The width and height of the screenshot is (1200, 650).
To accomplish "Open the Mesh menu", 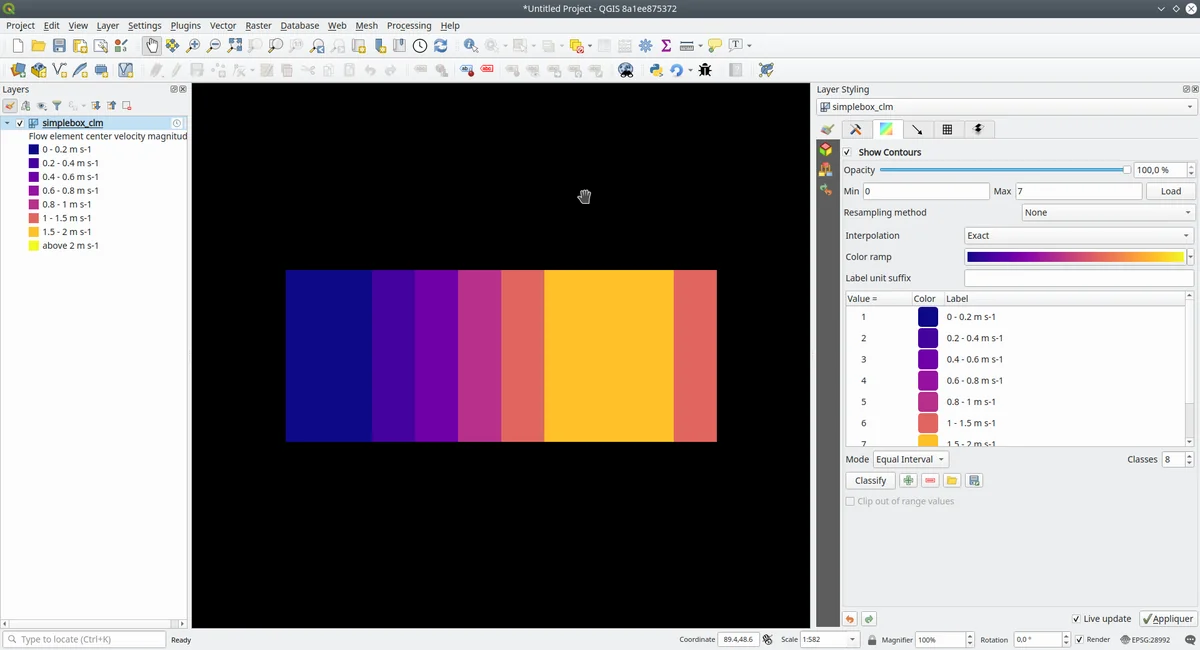I will 366,26.
